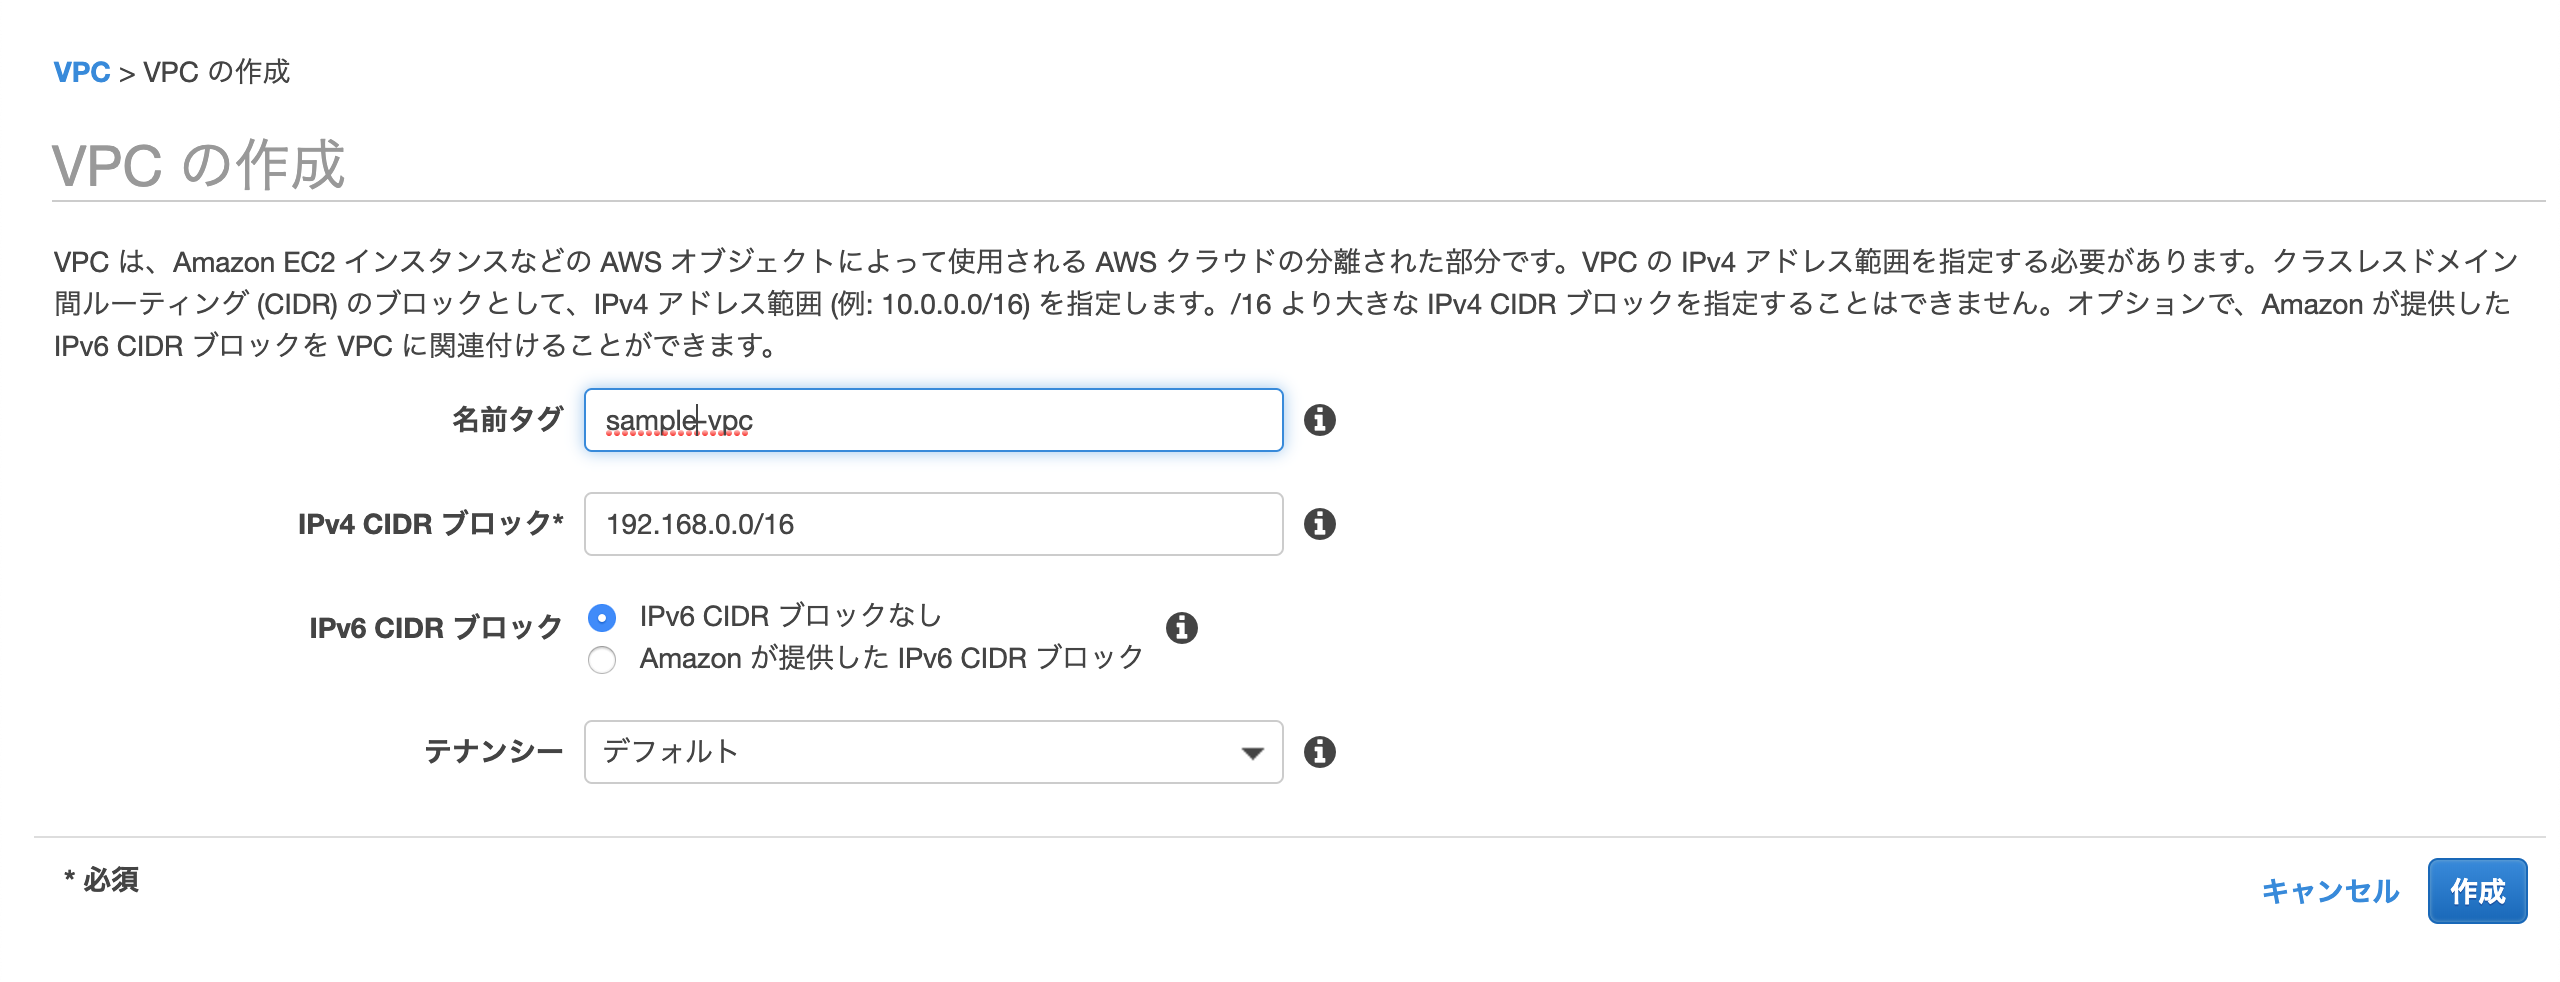Click the tenancy dropdown arrow
This screenshot has width=2560, height=982.
[x=1253, y=752]
